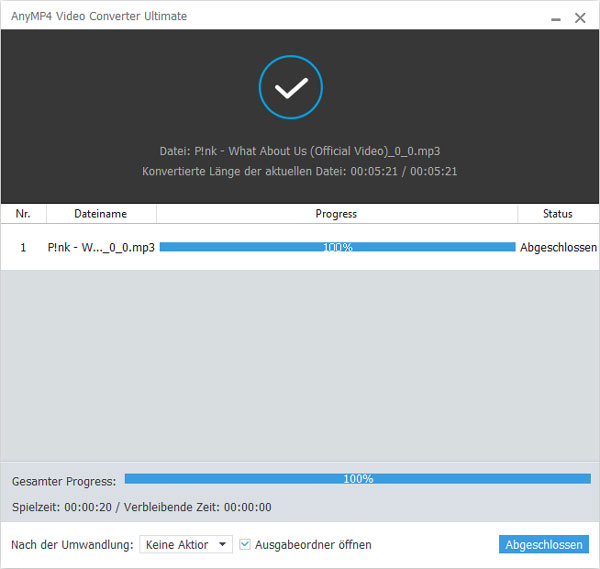
Task: Click the Gesamter Progress bar
Action: (x=358, y=478)
